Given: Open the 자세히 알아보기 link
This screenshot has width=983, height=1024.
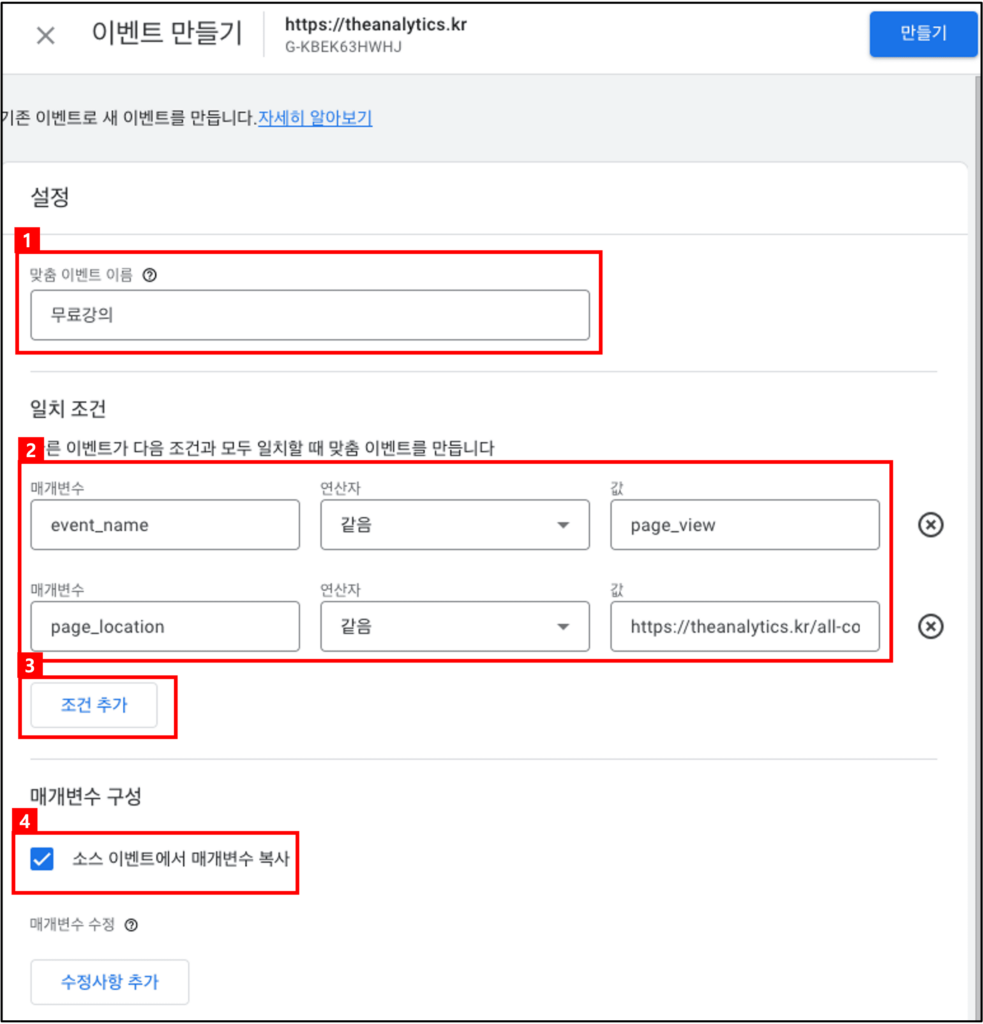Looking at the screenshot, I should 315,118.
